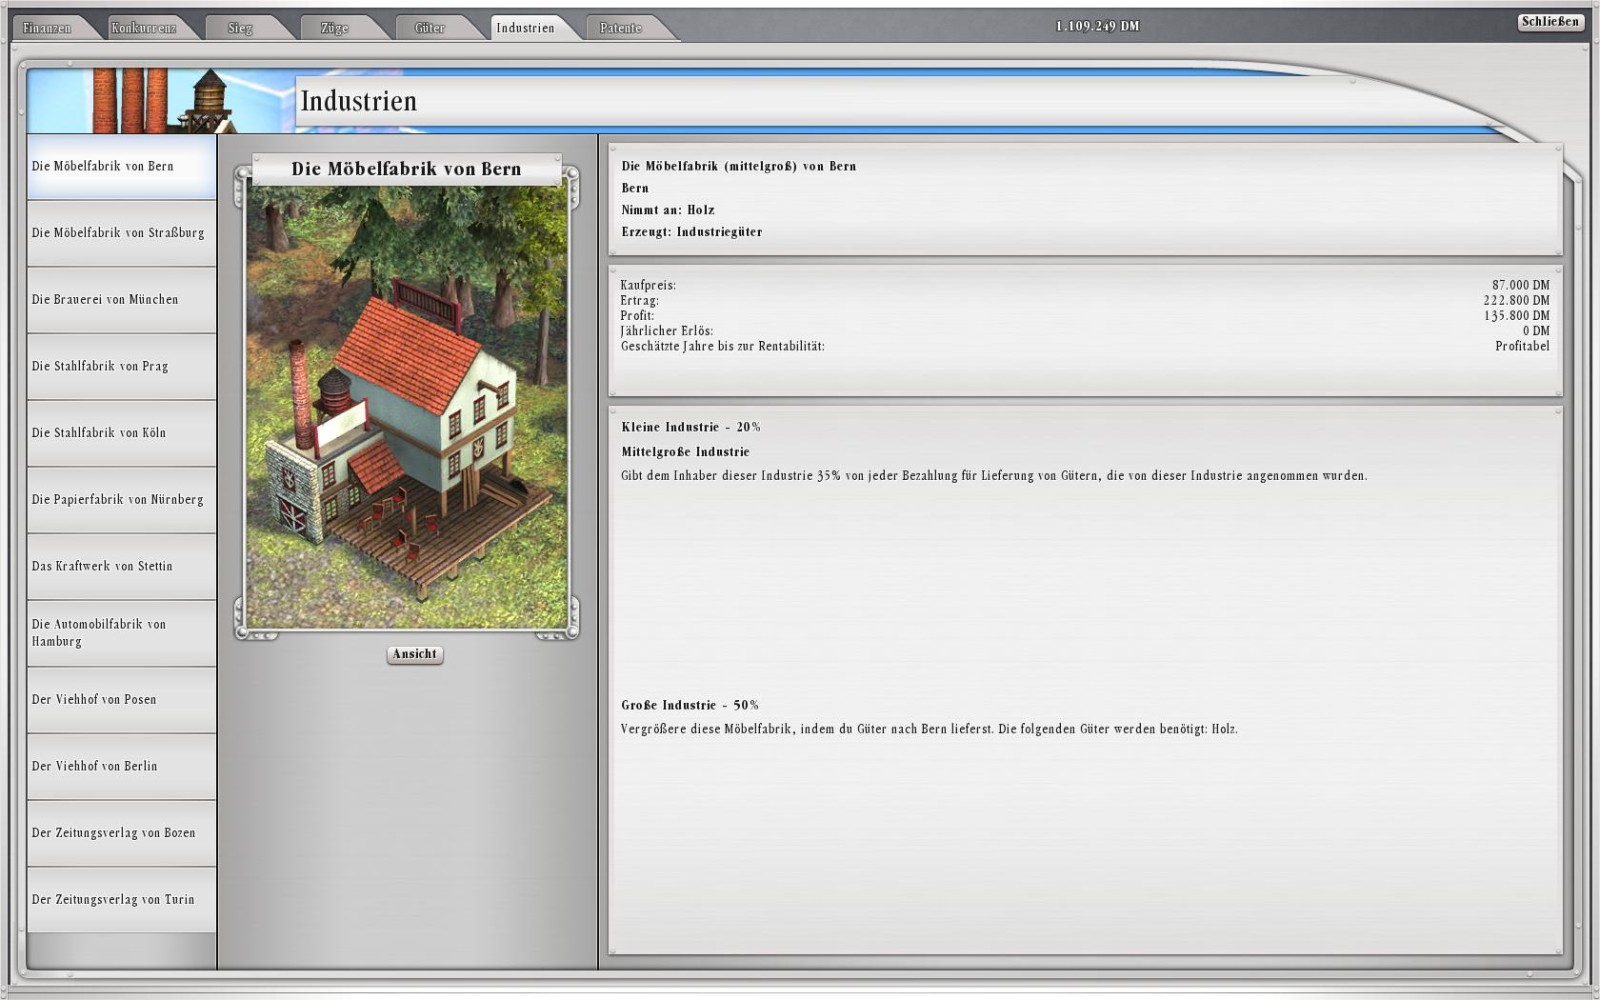Open the Patente tab
Viewport: 1600px width, 1000px height.
pos(620,28)
